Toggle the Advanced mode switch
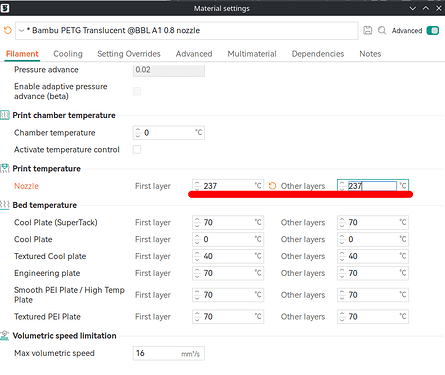Image resolution: width=445 pixels, height=375 pixels. (x=433, y=30)
